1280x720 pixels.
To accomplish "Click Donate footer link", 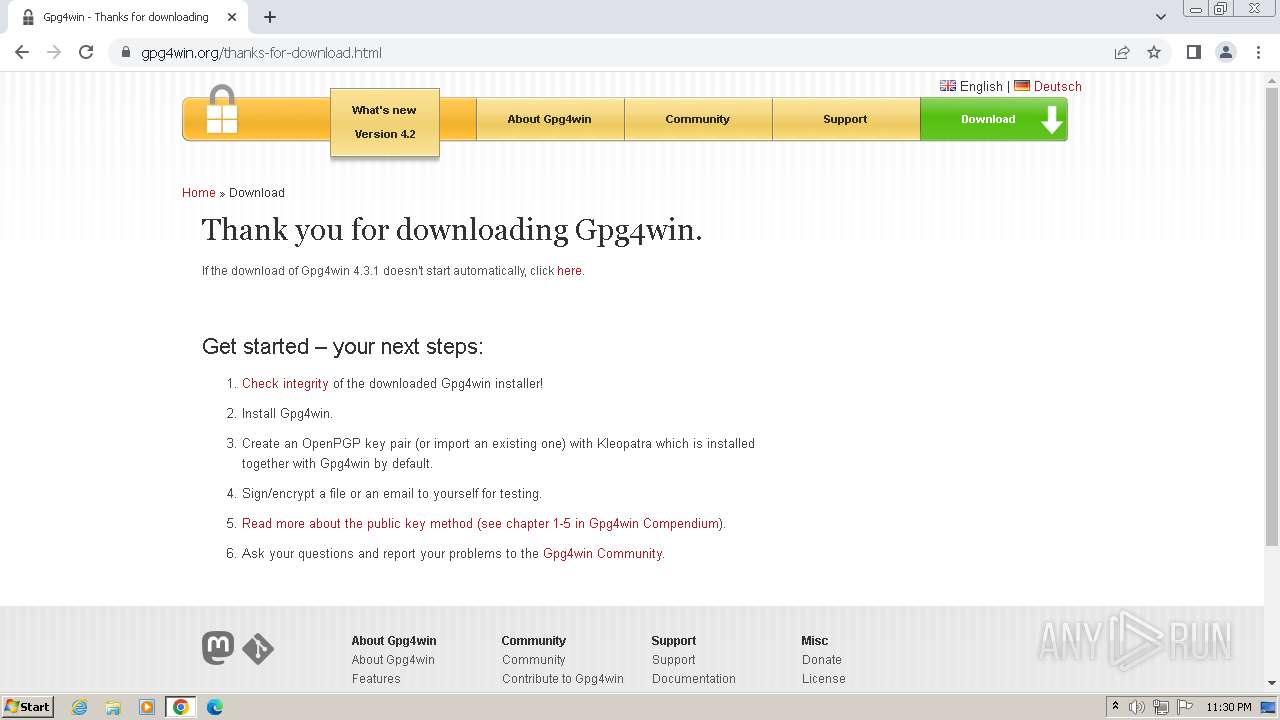I will pyautogui.click(x=822, y=660).
